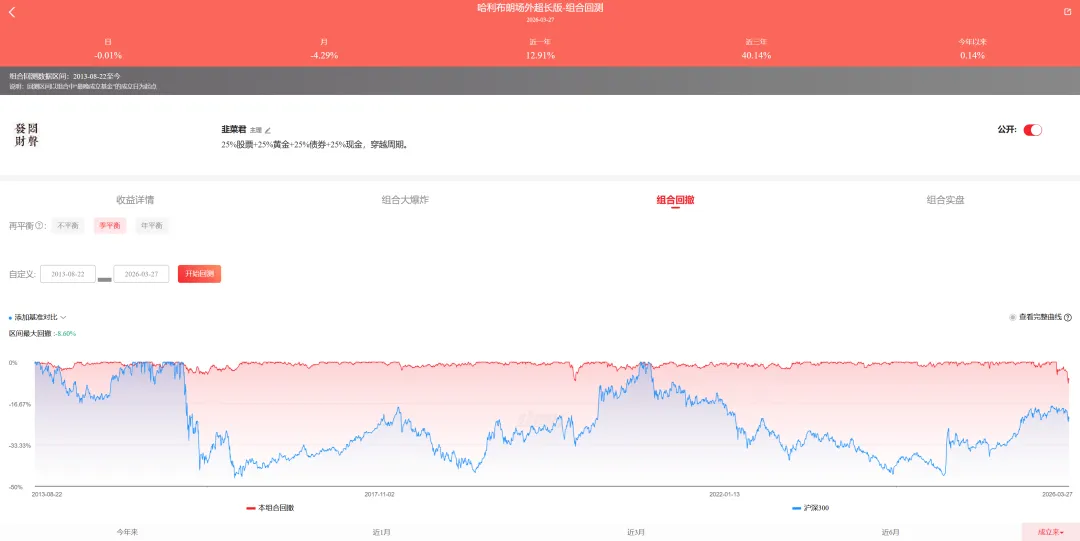Click the 發圈財帮 logo
Viewport: 1080px width, 541px height.
[x=27, y=135]
